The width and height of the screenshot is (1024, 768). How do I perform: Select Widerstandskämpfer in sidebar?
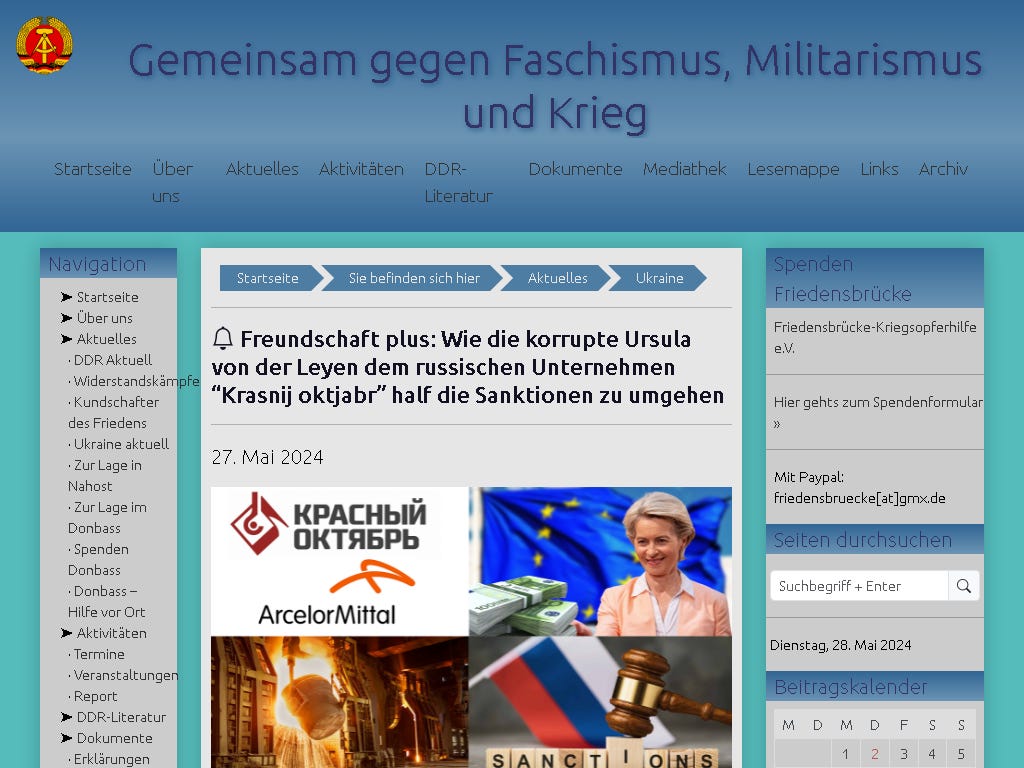(x=136, y=381)
